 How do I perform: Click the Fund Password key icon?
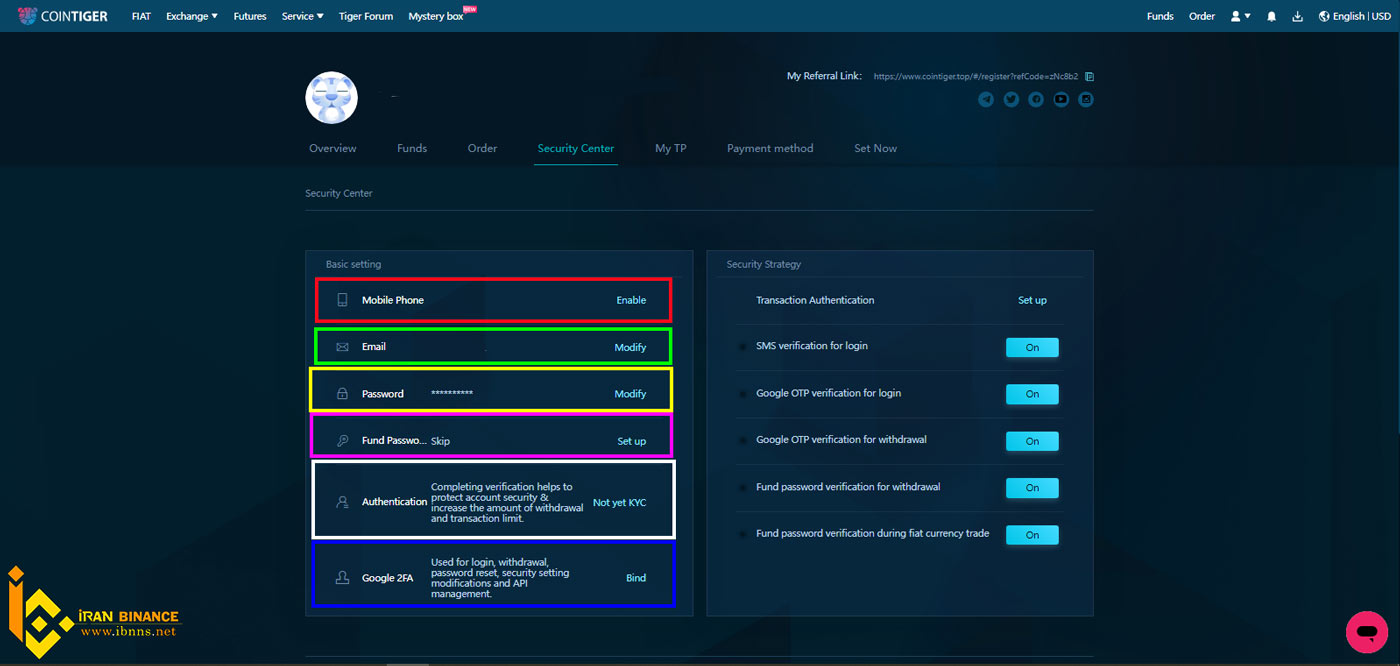point(342,441)
